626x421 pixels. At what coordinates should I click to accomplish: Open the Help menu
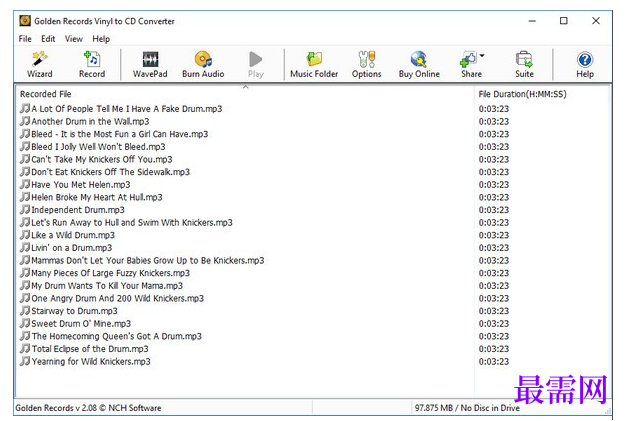[101, 39]
